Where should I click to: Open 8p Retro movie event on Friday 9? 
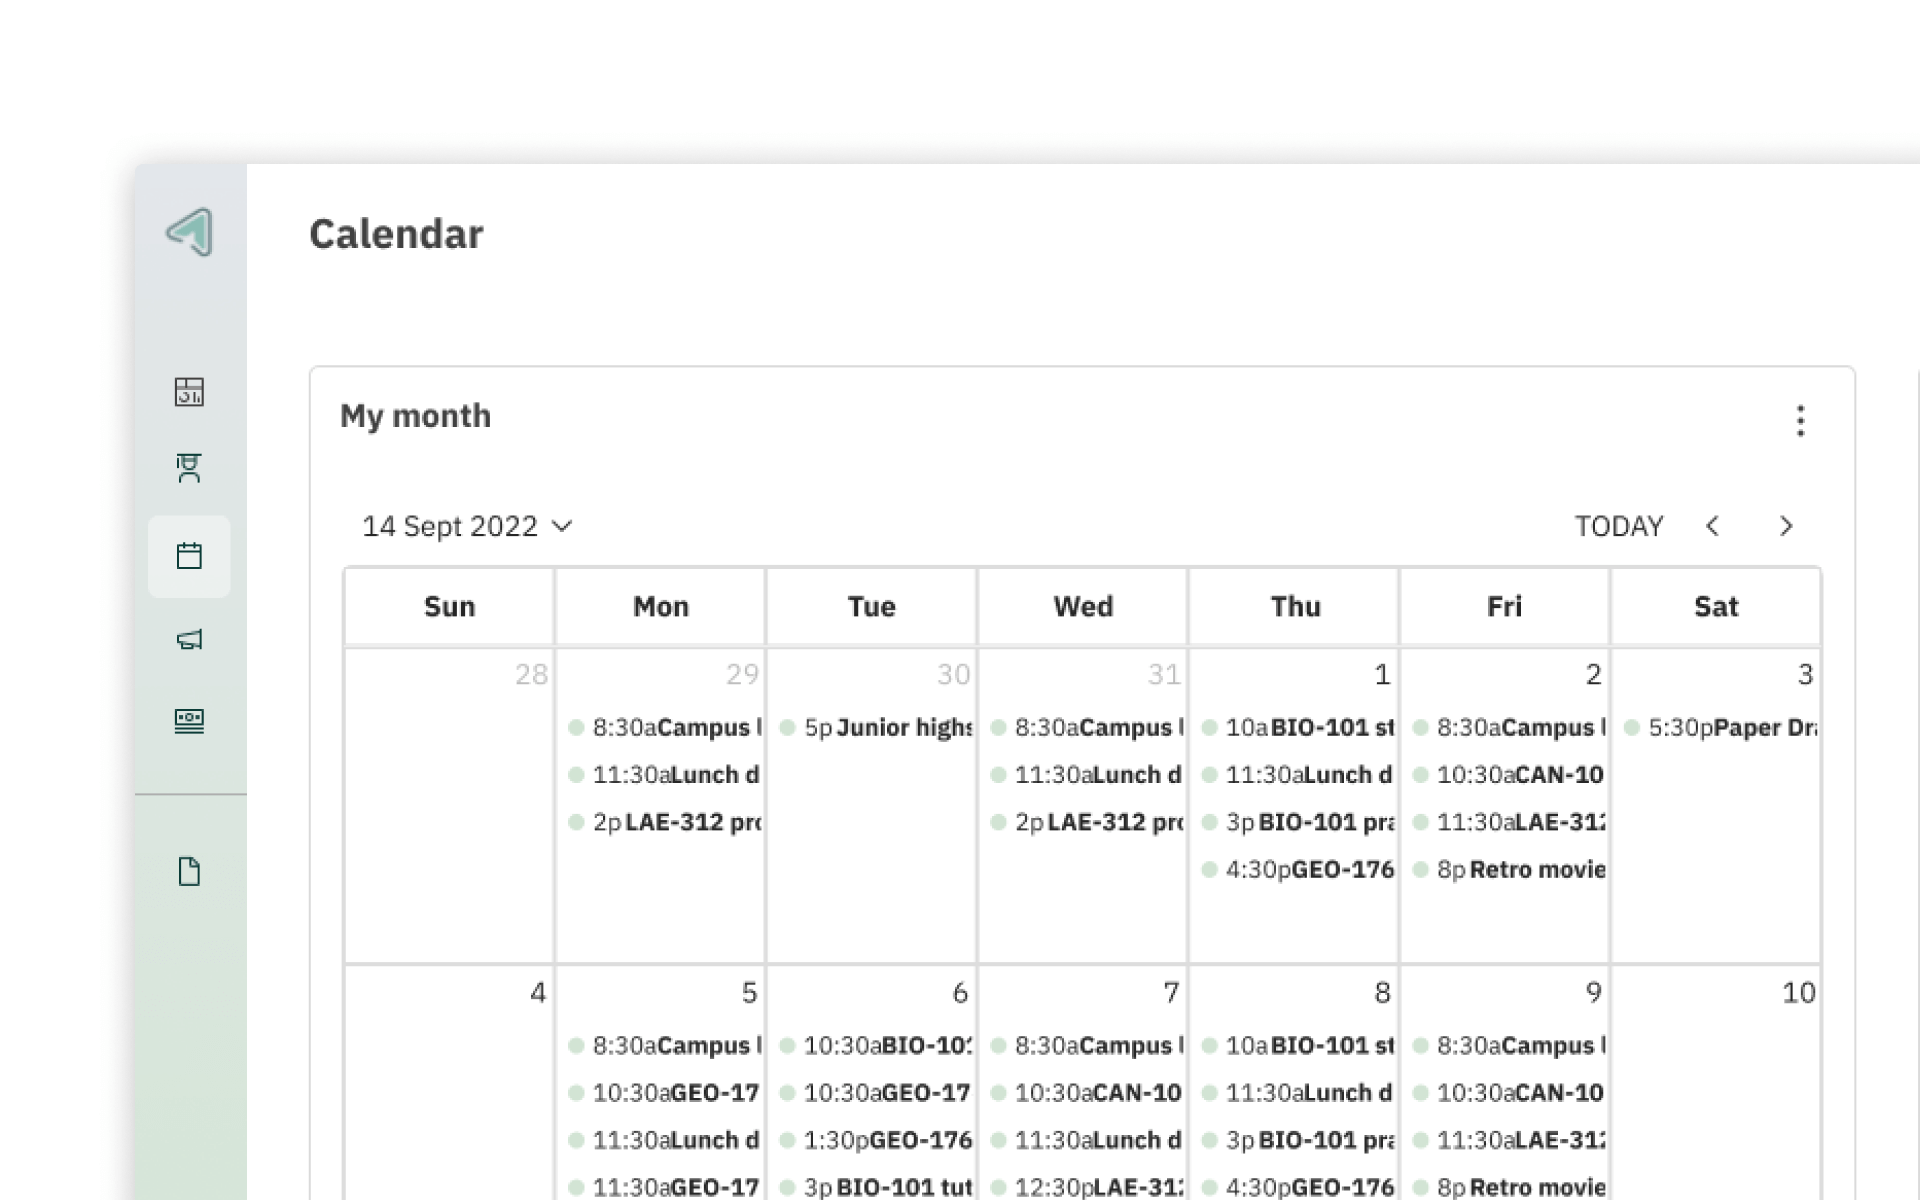point(1509,1187)
